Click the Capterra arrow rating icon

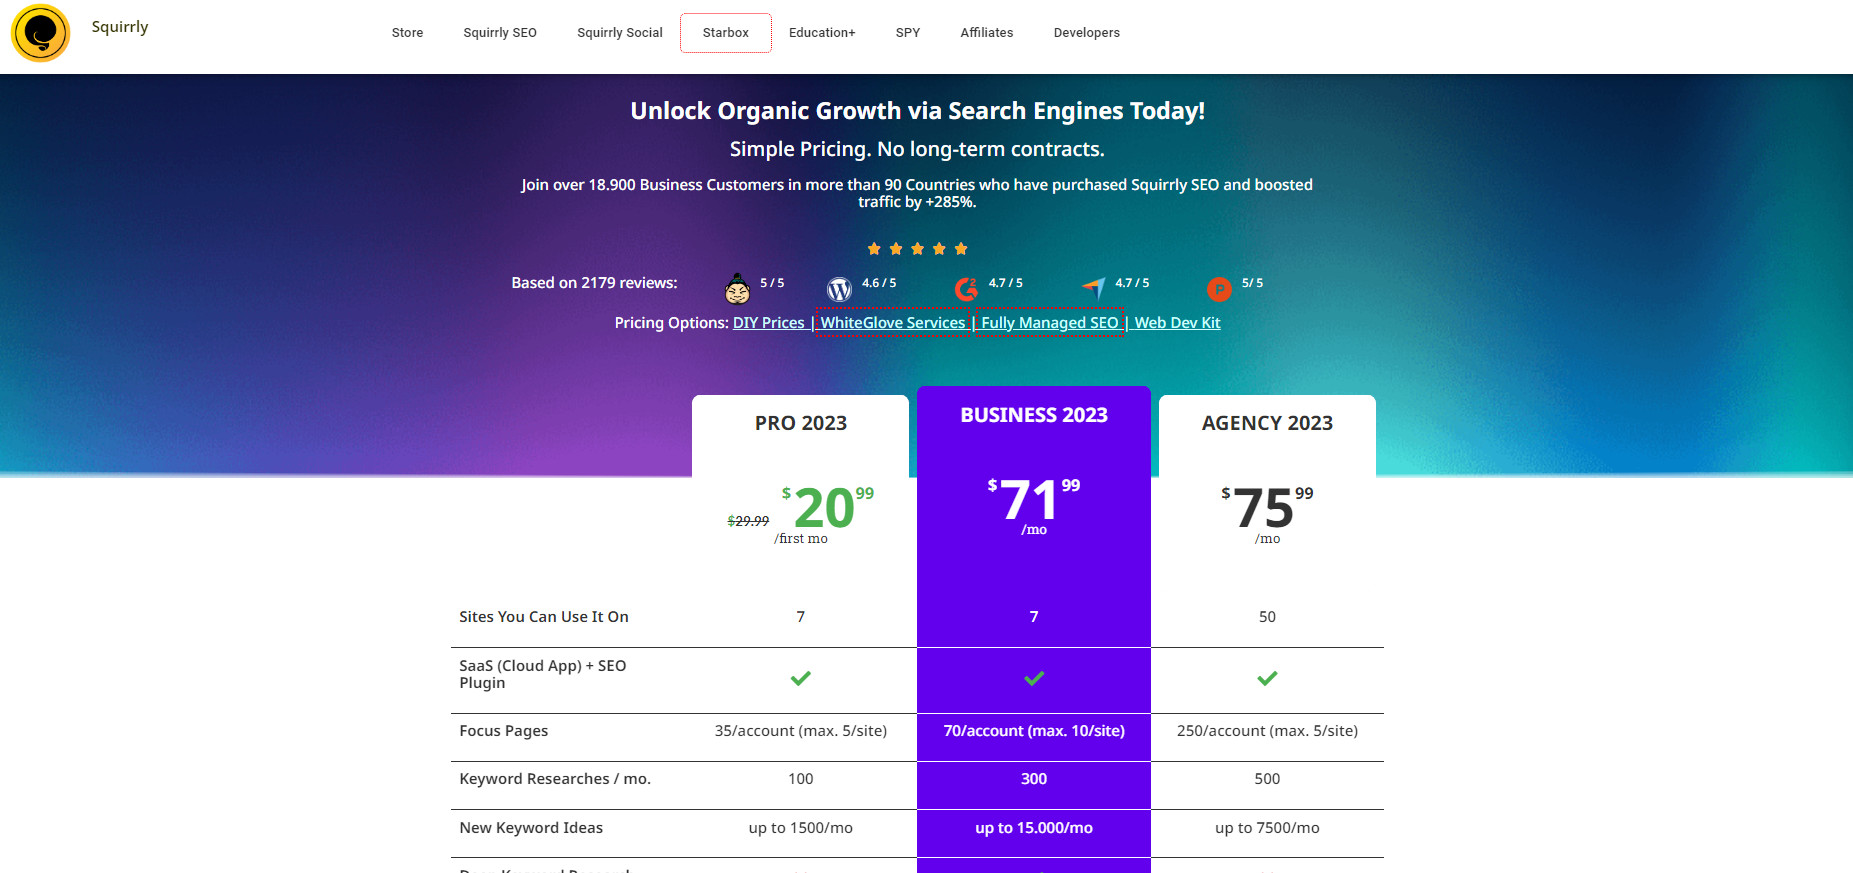(1094, 288)
